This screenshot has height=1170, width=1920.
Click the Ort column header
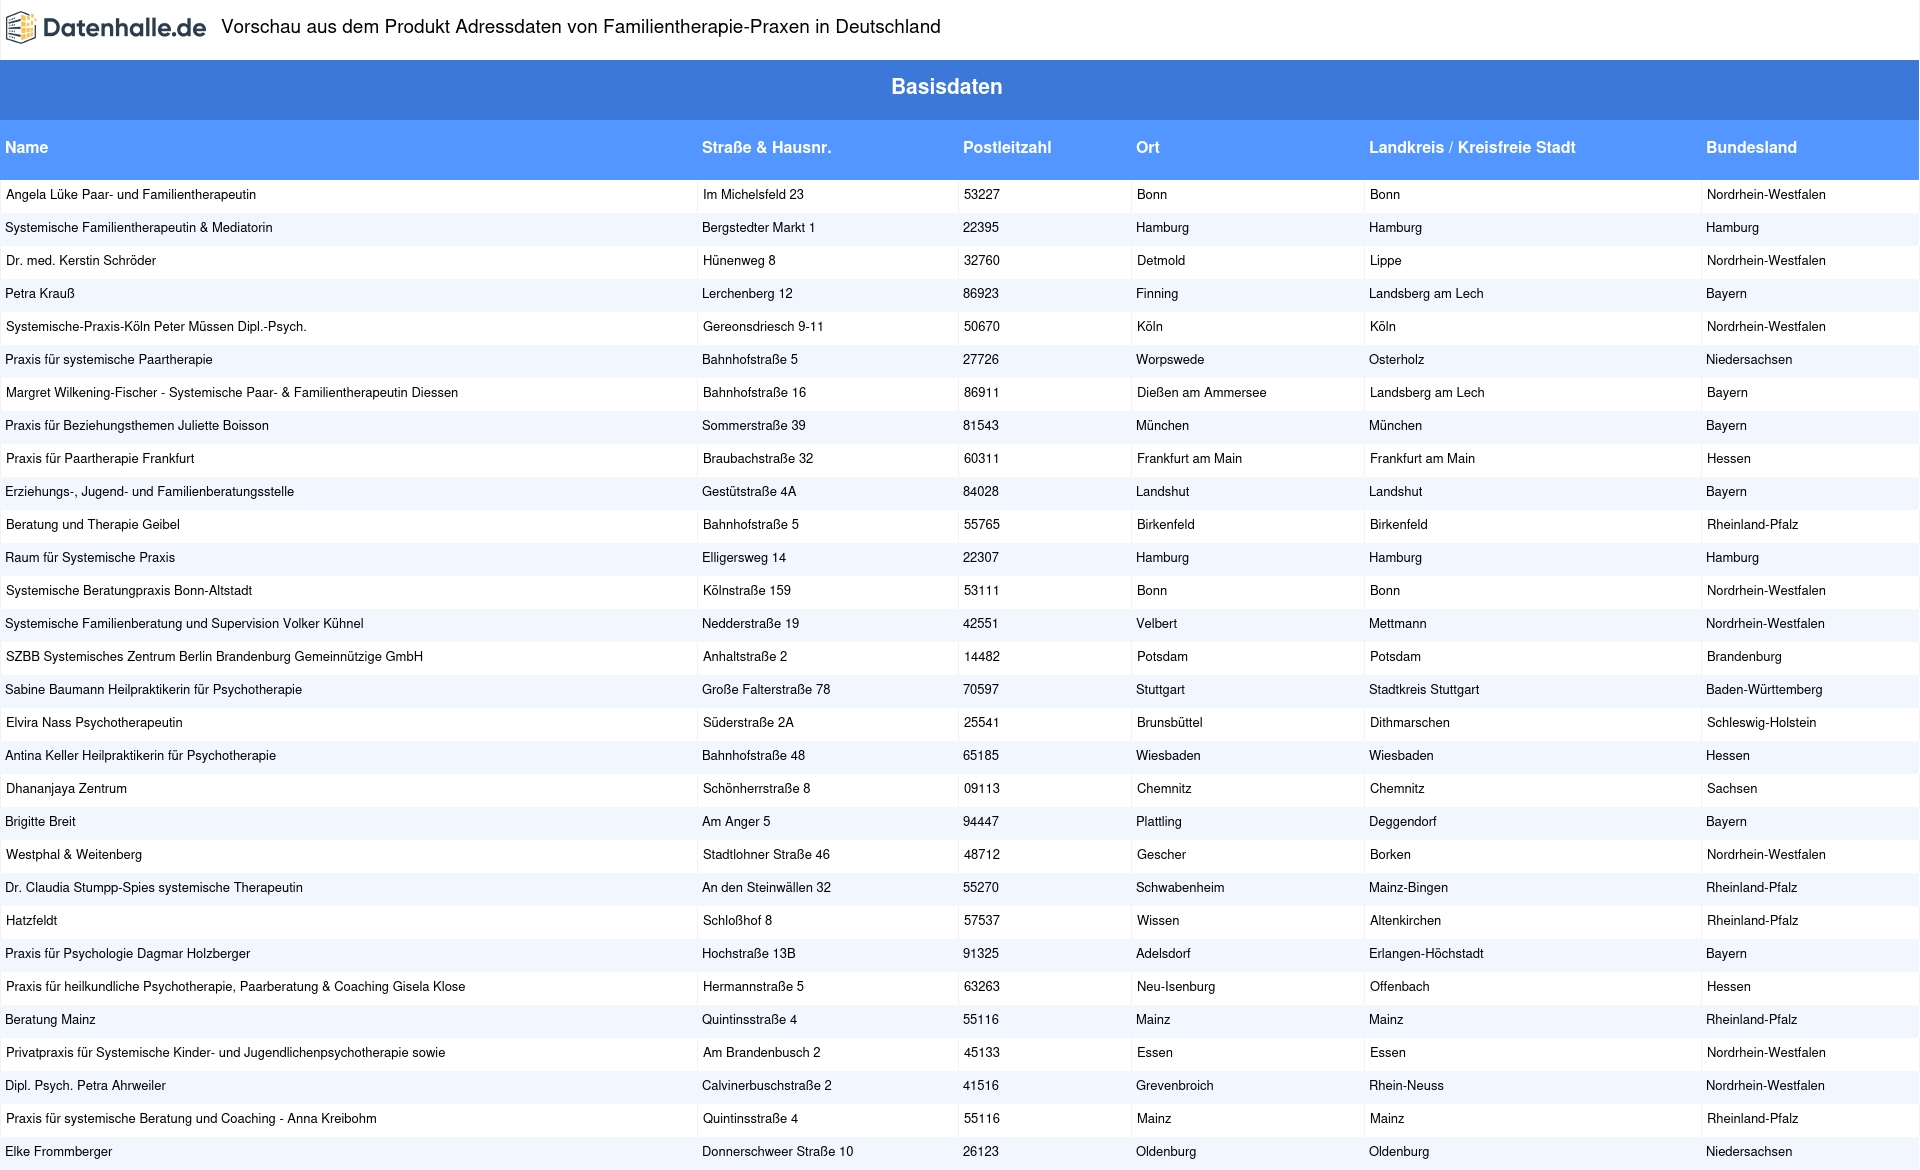[1147, 148]
